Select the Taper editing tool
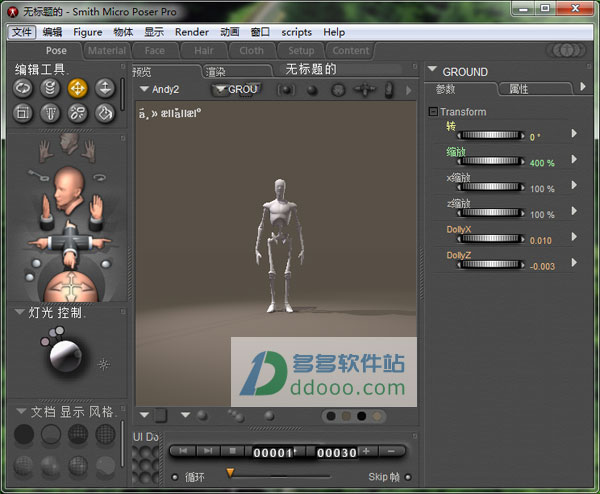The height and width of the screenshot is (494, 600). coord(50,113)
